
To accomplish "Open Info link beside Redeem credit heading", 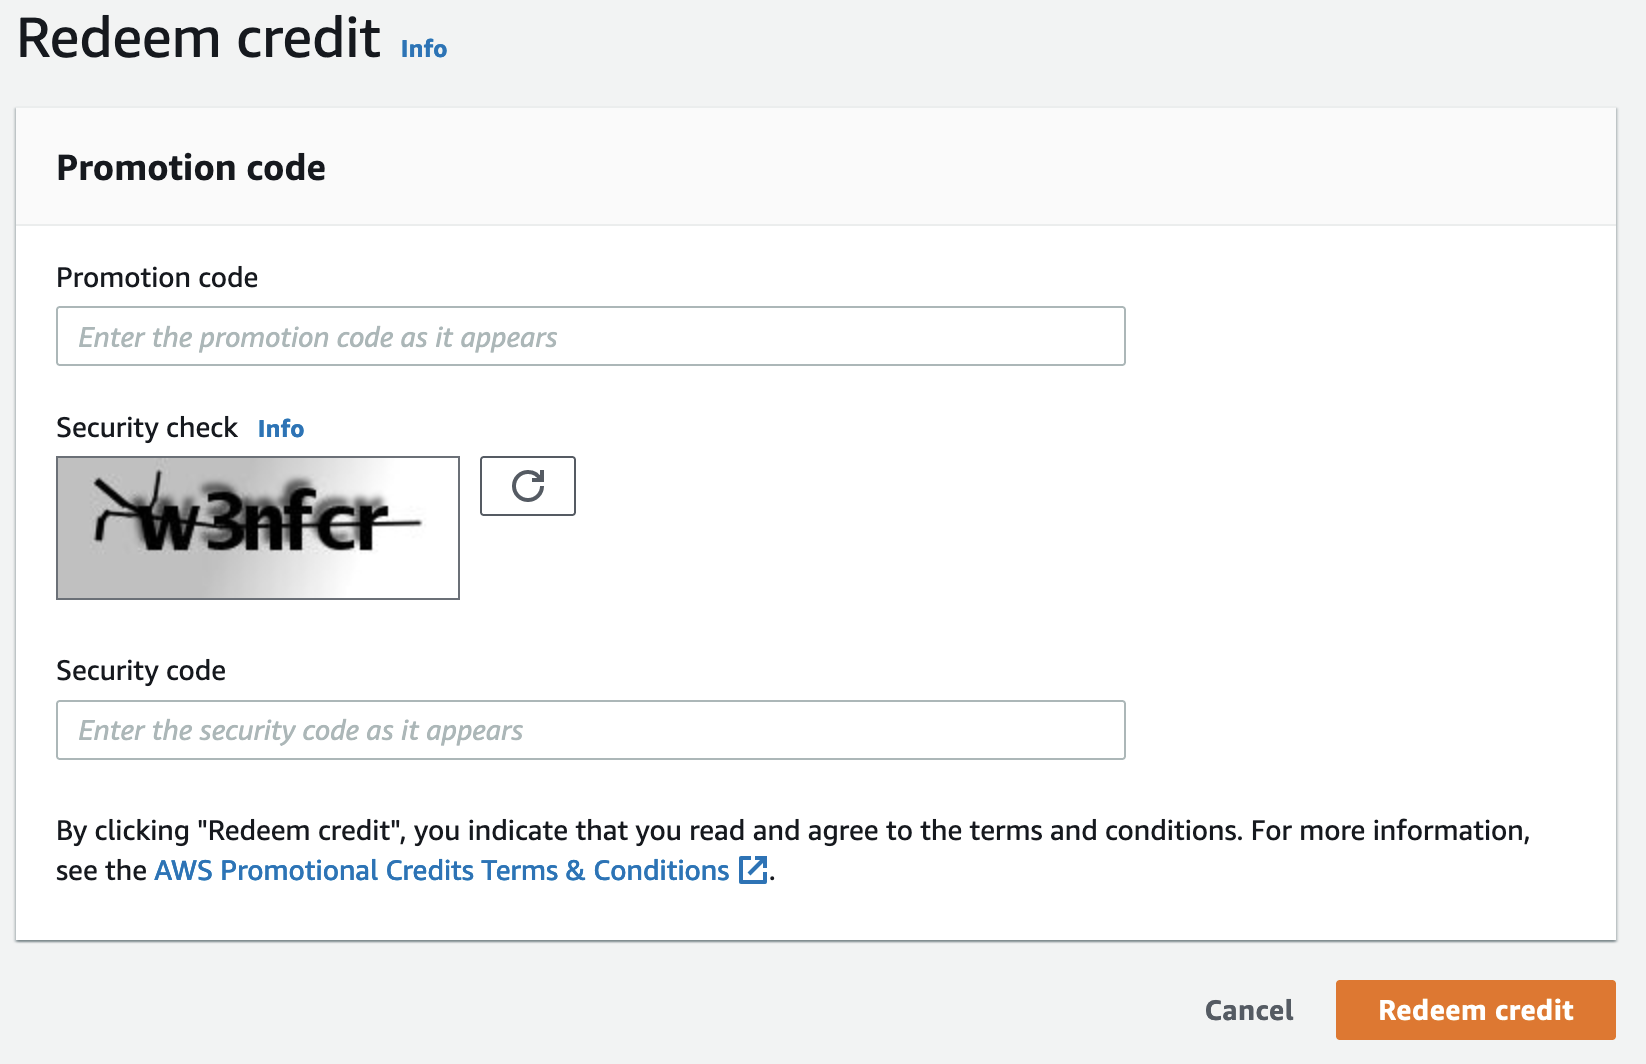I will (x=424, y=48).
